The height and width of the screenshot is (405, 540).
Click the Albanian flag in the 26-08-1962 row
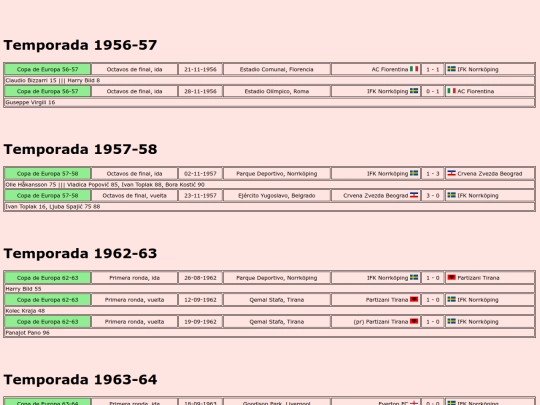(451, 278)
